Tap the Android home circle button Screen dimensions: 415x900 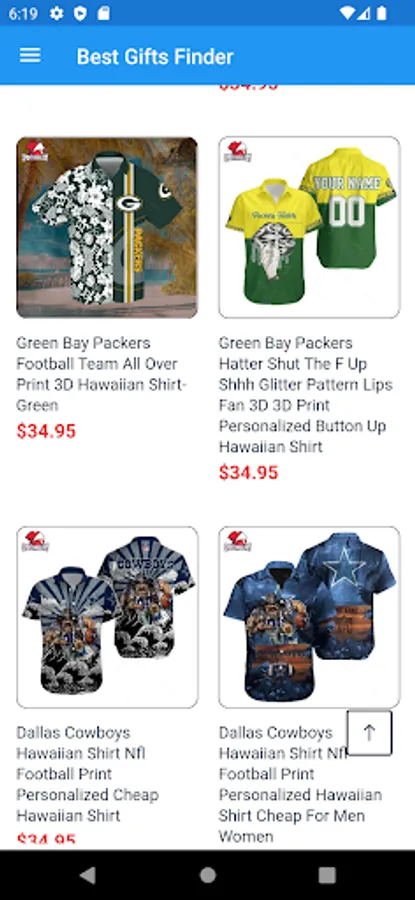tap(207, 875)
